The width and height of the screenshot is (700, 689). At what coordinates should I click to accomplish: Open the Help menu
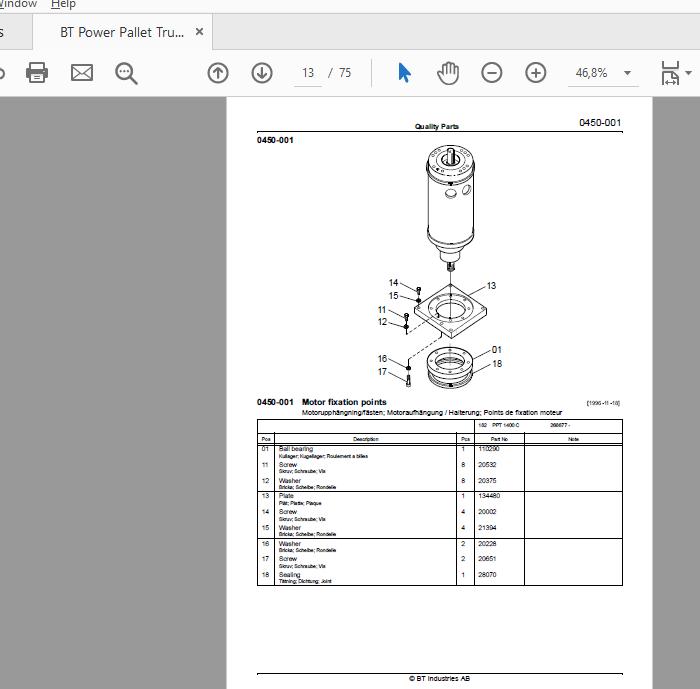coord(63,4)
